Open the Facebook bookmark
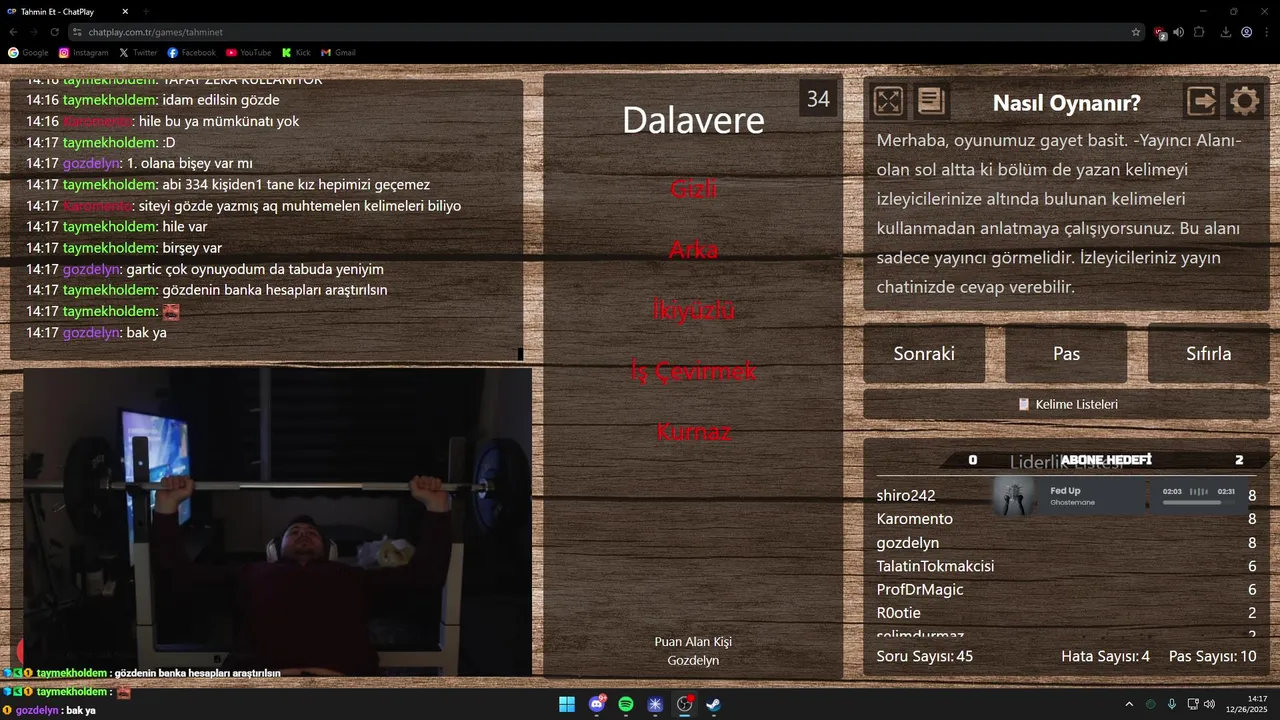 pyautogui.click(x=191, y=52)
